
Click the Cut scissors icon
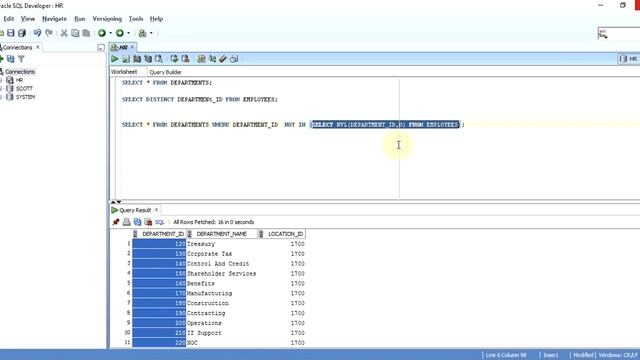(64, 33)
